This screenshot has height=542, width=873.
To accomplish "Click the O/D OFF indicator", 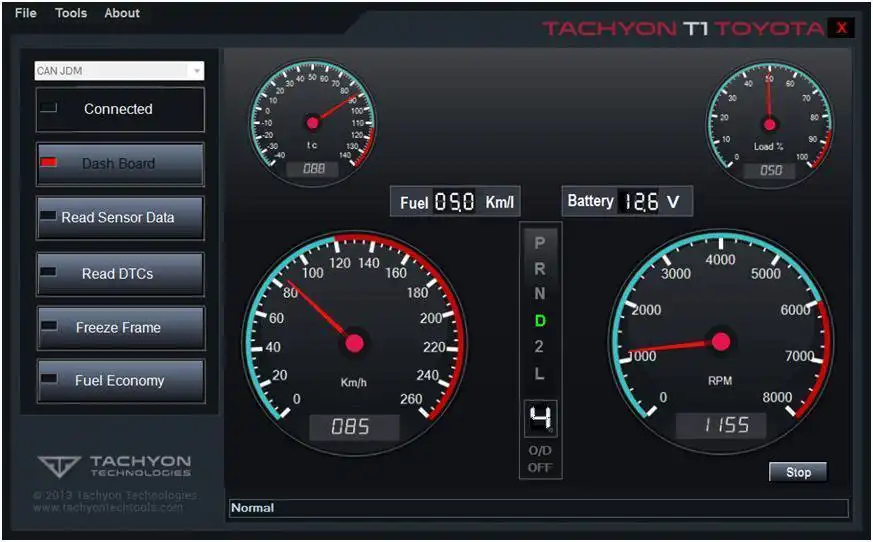I will point(540,459).
